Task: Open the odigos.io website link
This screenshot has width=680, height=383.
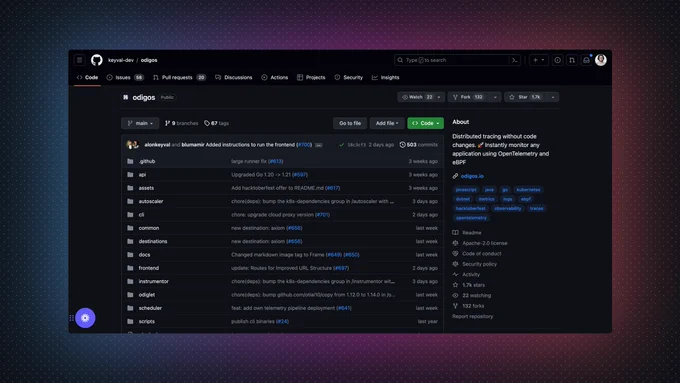Action: (x=472, y=176)
